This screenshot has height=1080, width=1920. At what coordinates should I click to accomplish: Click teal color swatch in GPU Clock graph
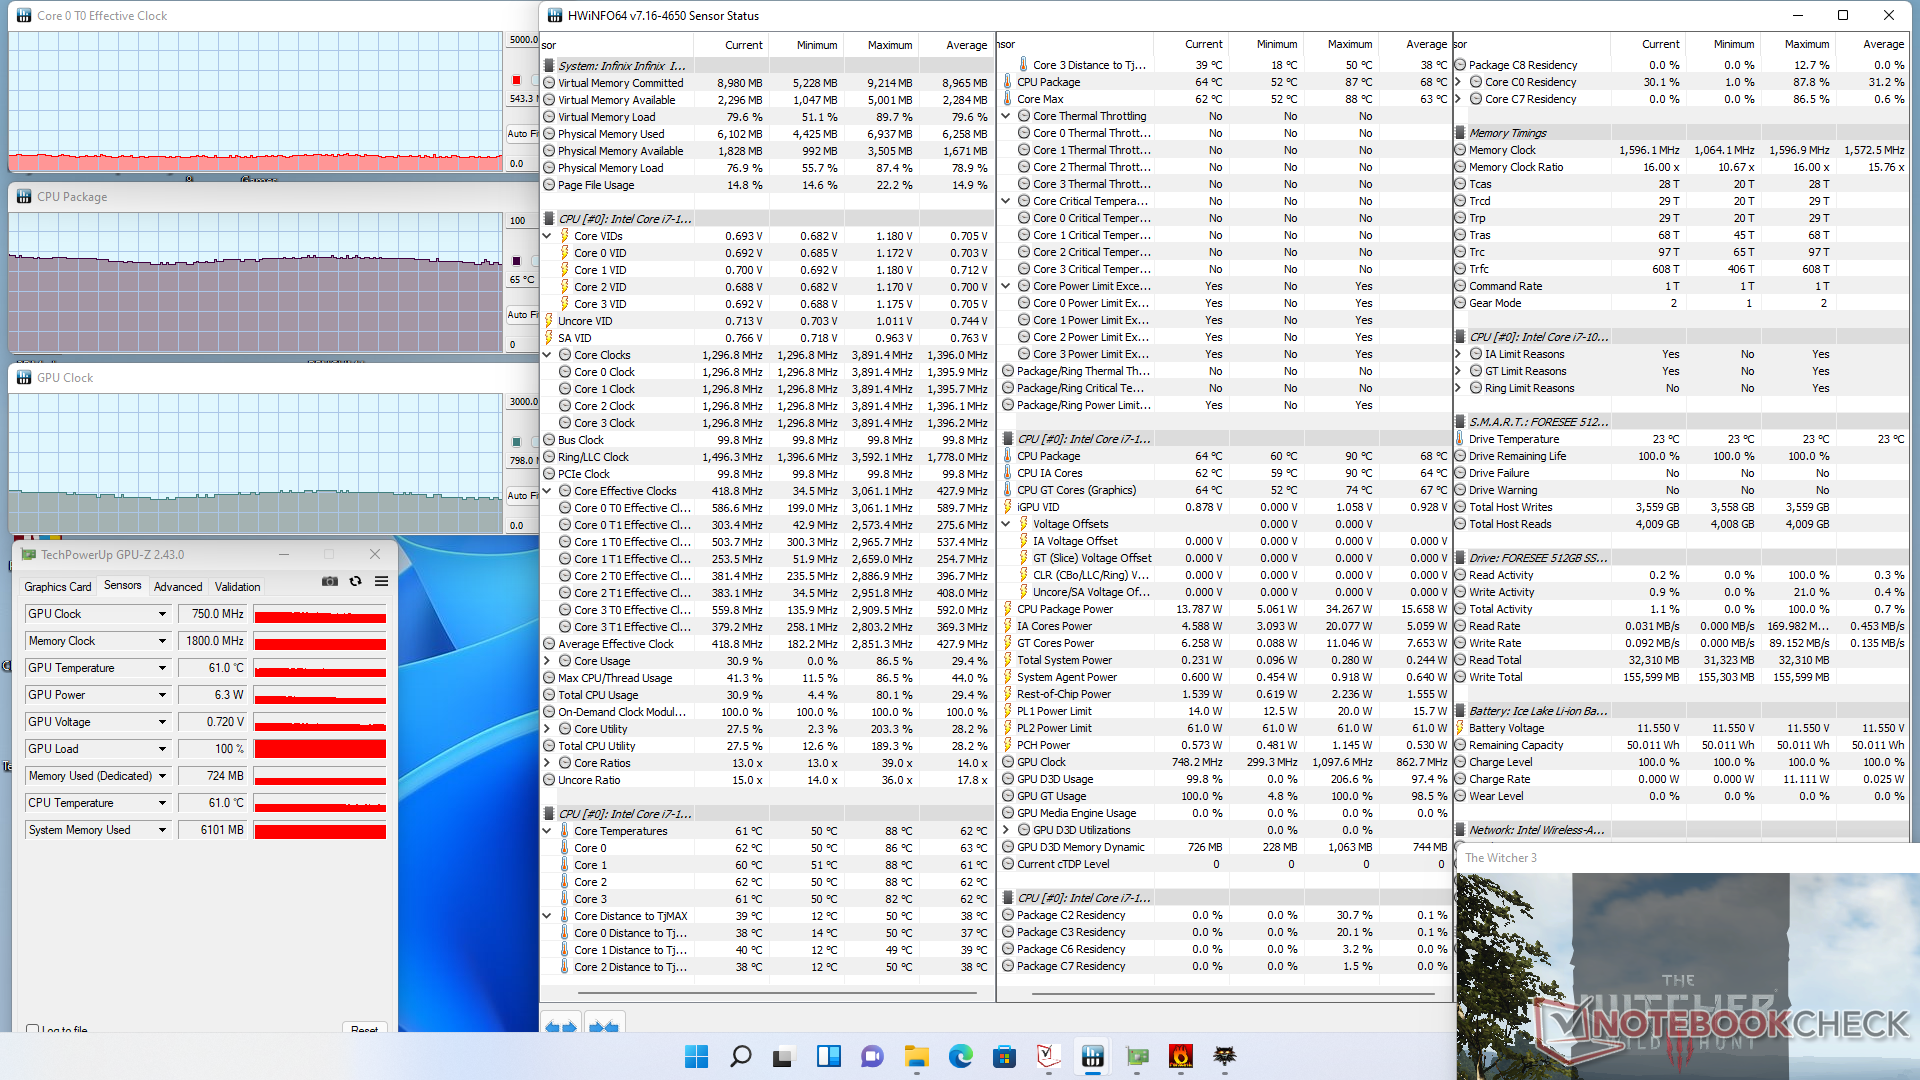(x=517, y=442)
